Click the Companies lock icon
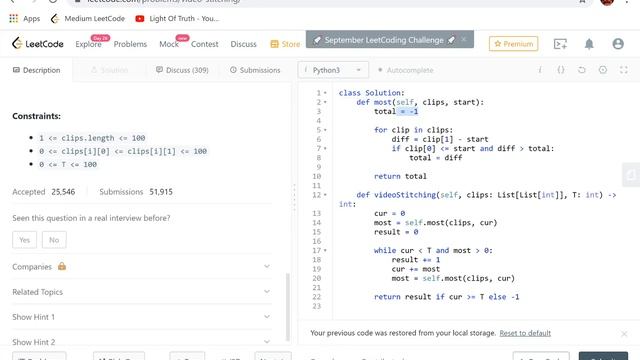The height and width of the screenshot is (360, 640). tap(62, 266)
